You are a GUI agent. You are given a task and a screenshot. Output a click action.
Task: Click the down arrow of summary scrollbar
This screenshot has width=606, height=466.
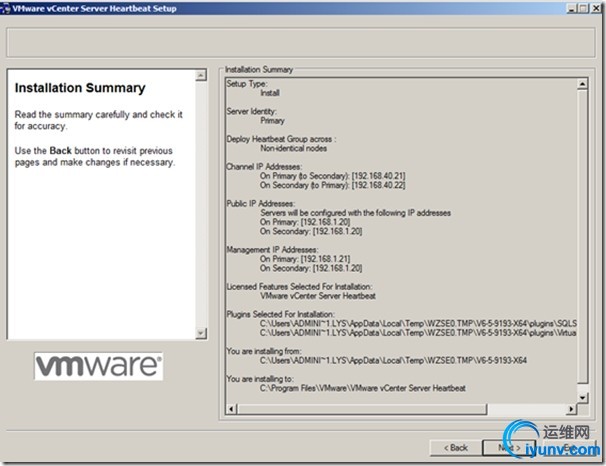pos(582,398)
